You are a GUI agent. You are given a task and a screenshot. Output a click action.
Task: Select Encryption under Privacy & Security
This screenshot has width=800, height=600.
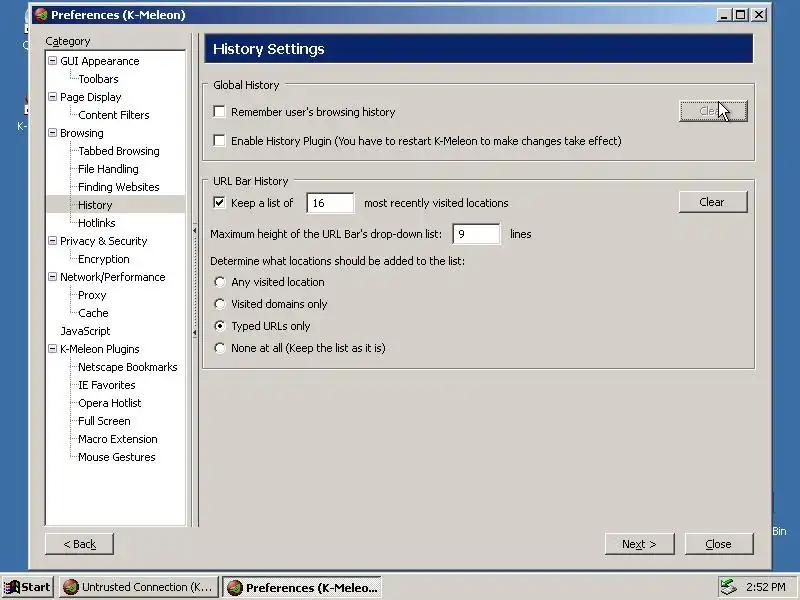[x=104, y=259]
